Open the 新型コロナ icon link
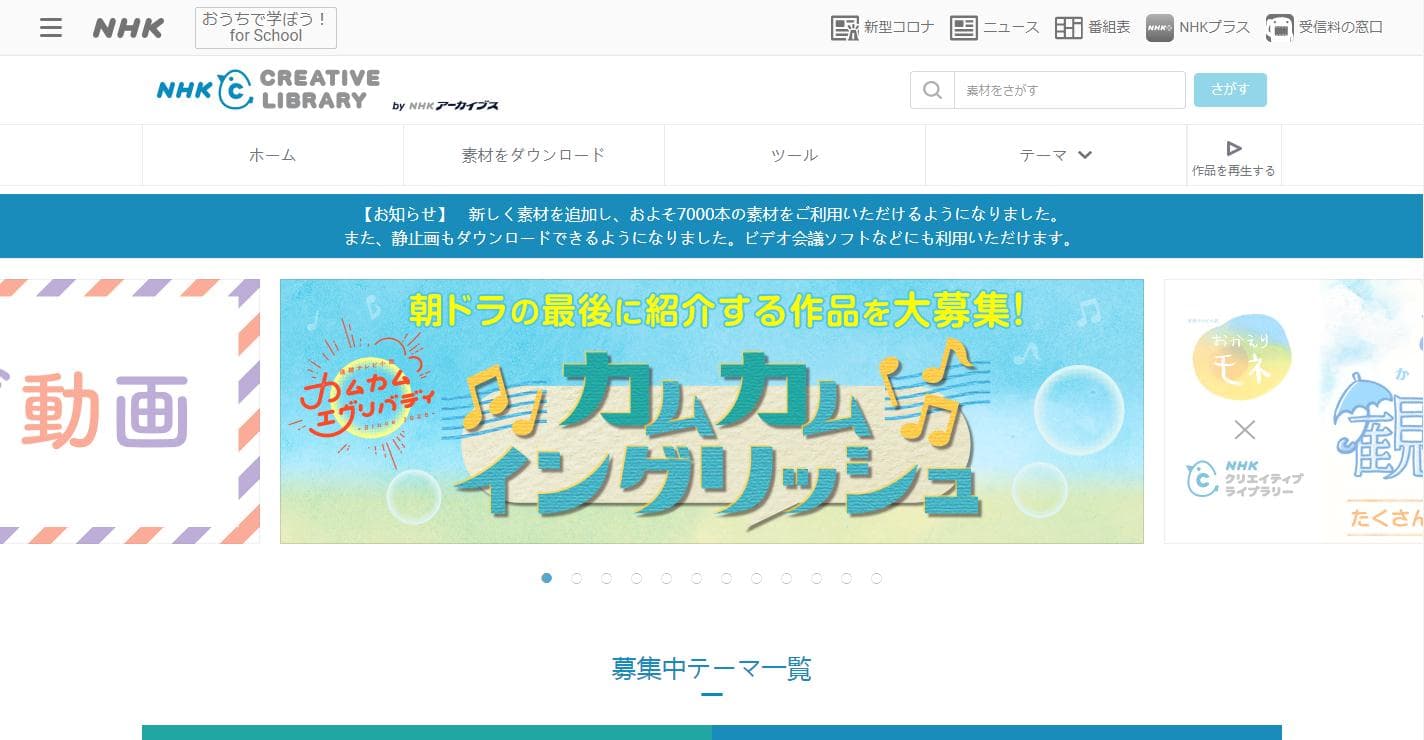Viewport: 1424px width, 740px height. (x=845, y=28)
